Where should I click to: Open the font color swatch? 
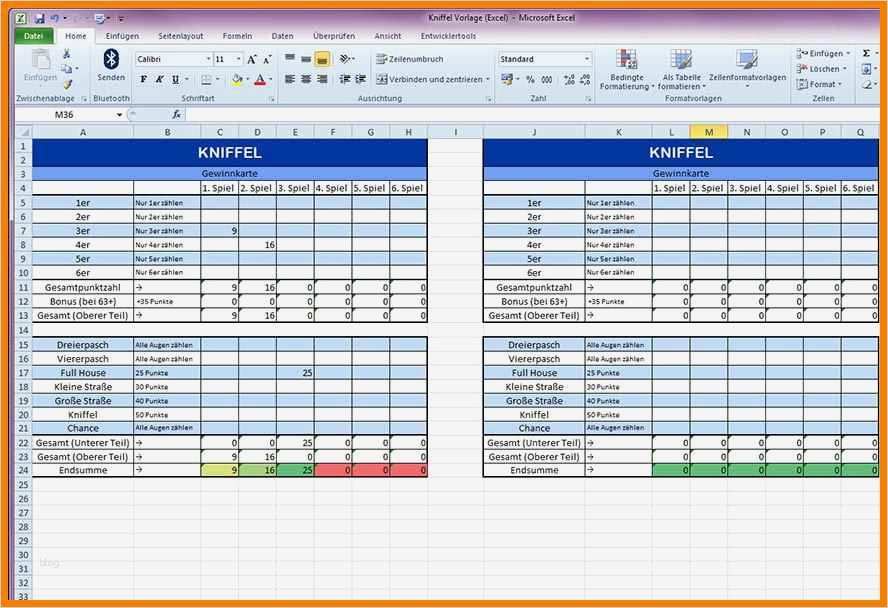pos(260,79)
